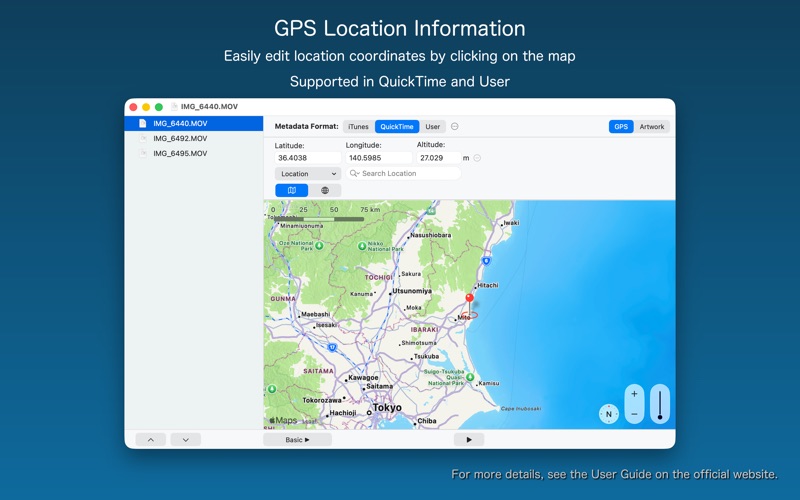Click the Suigo-Tsukuba park icon
This screenshot has height=500, width=800.
coord(470,378)
